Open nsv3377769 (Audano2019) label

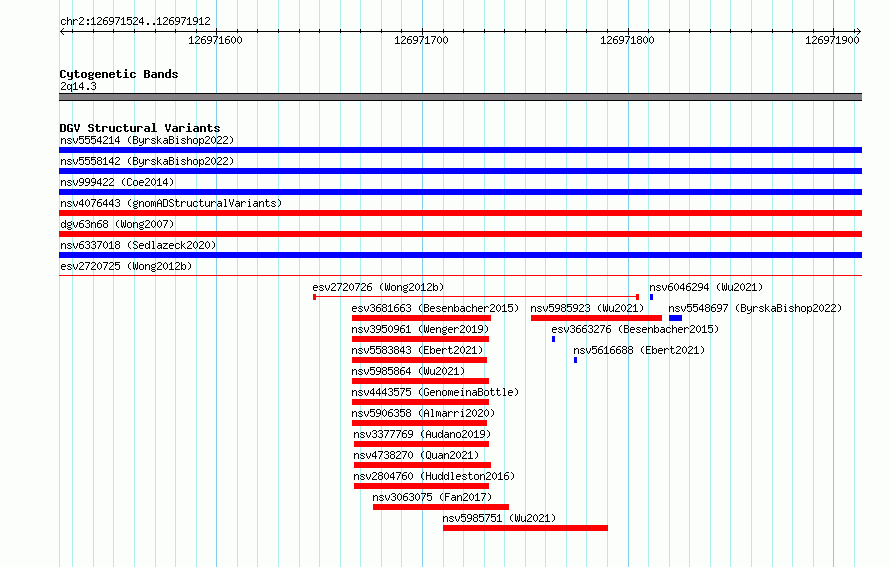422,434
